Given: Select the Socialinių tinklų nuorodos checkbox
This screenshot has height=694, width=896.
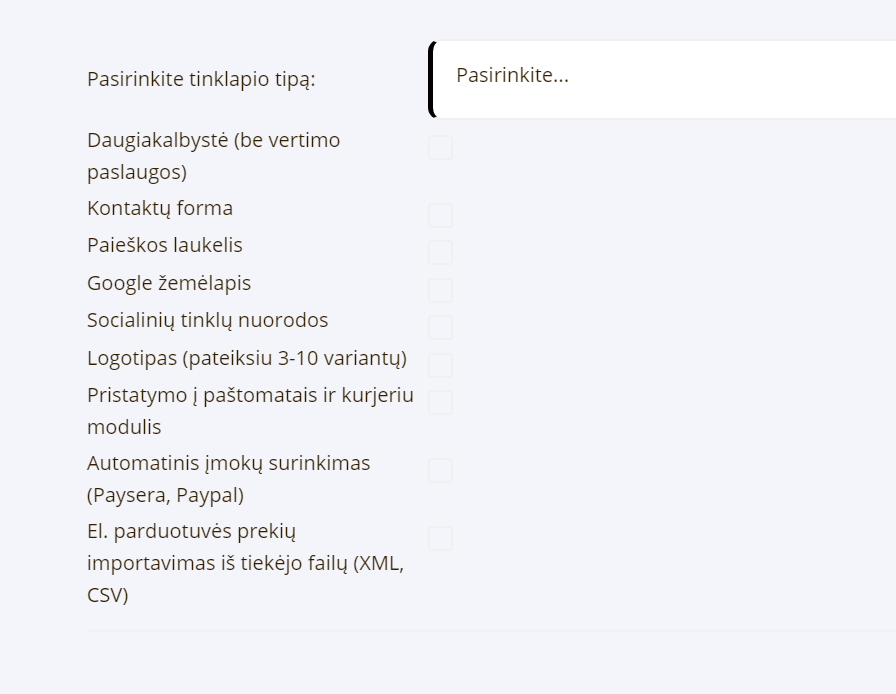Looking at the screenshot, I should click(x=440, y=327).
